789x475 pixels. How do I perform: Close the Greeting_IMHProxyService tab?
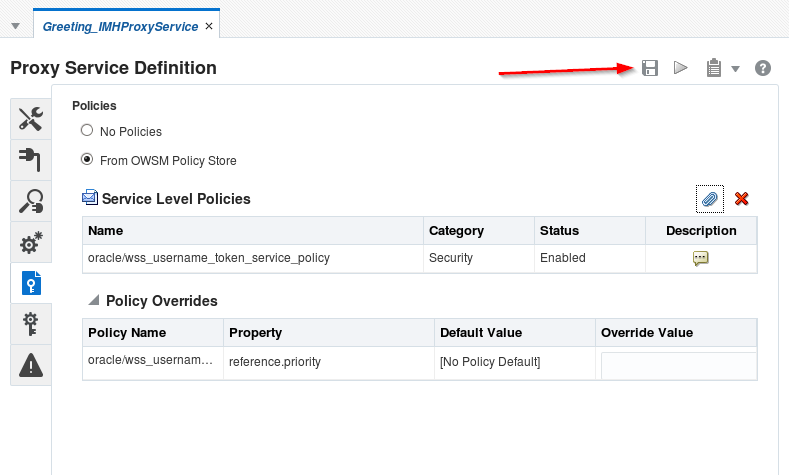coord(208,26)
